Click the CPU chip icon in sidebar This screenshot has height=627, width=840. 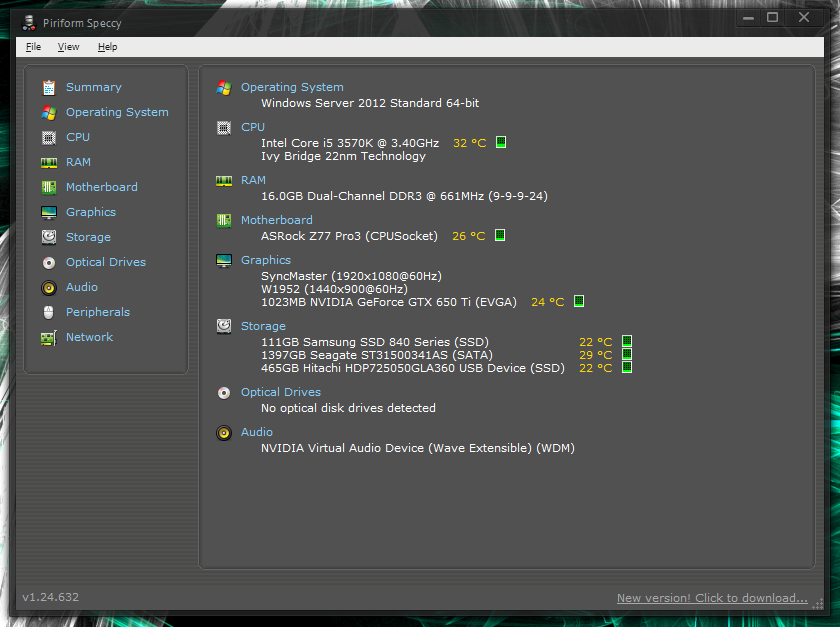point(49,138)
